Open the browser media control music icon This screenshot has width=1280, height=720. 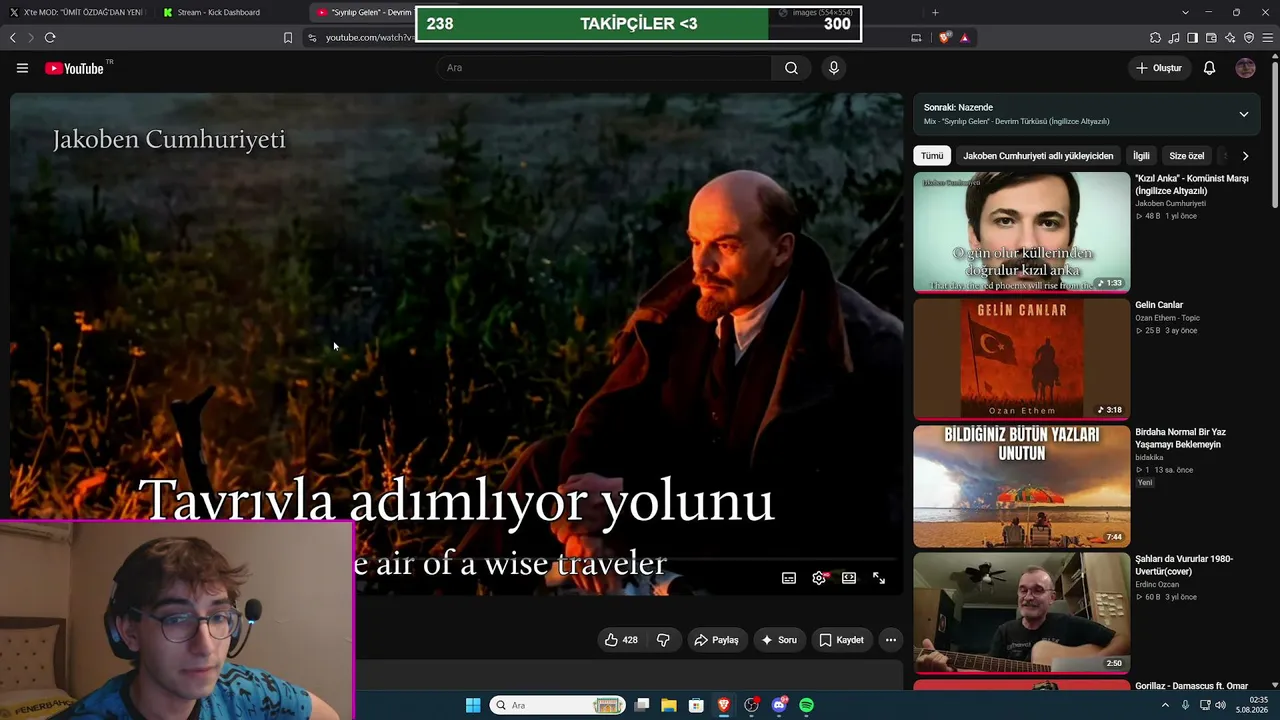(x=1174, y=38)
